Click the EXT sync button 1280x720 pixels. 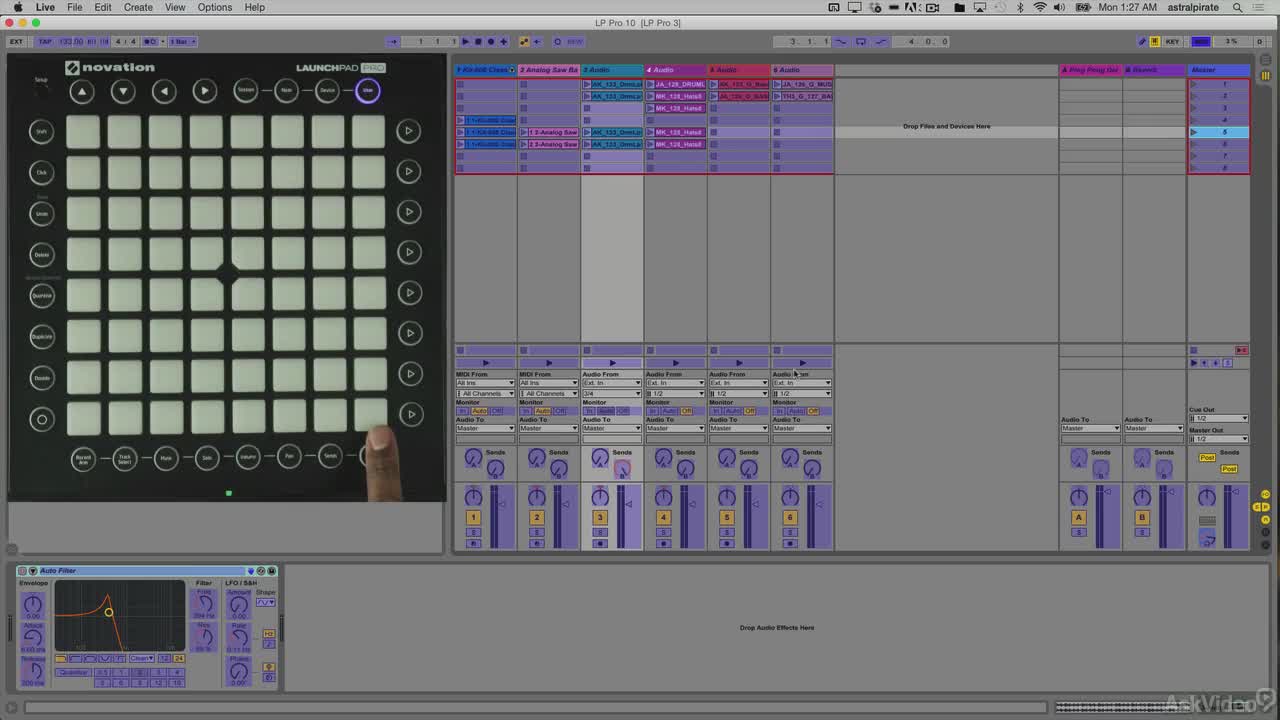17,42
